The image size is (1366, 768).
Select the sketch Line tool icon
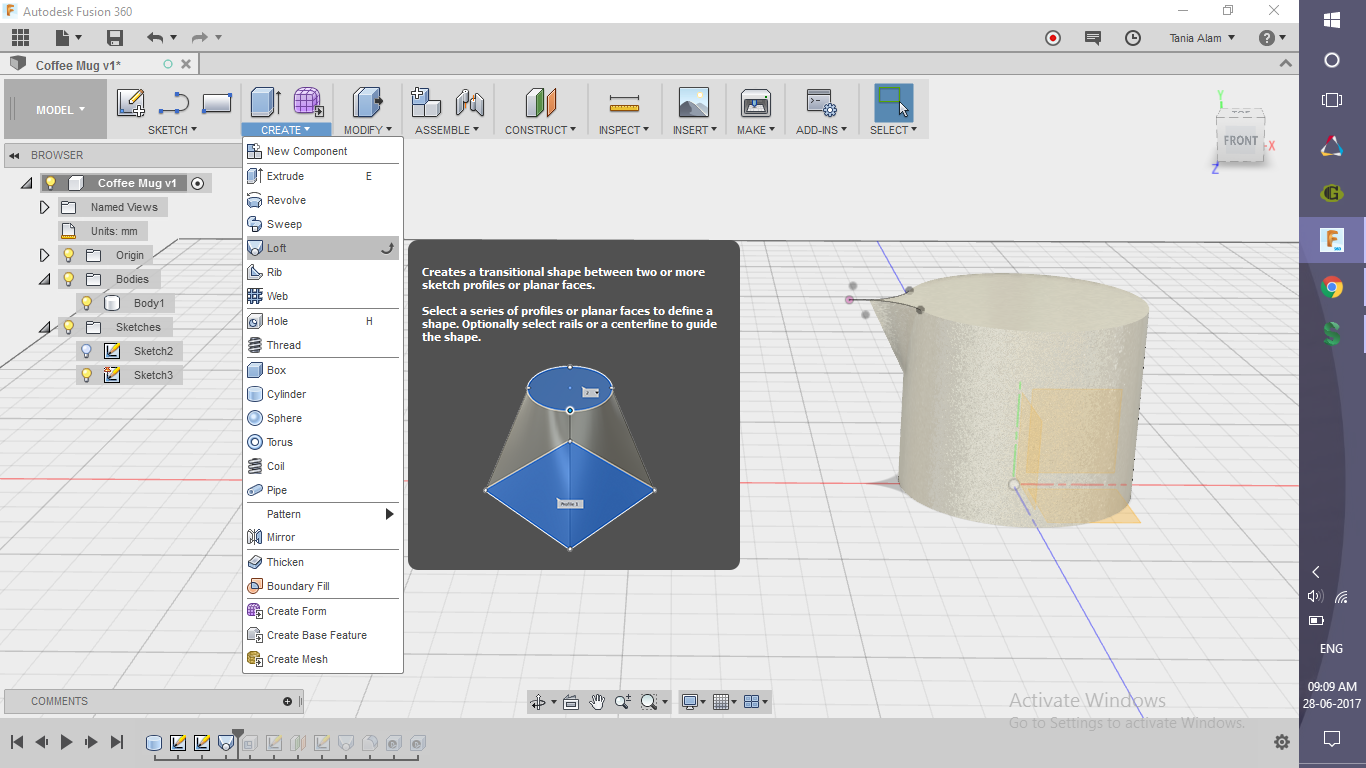click(174, 102)
